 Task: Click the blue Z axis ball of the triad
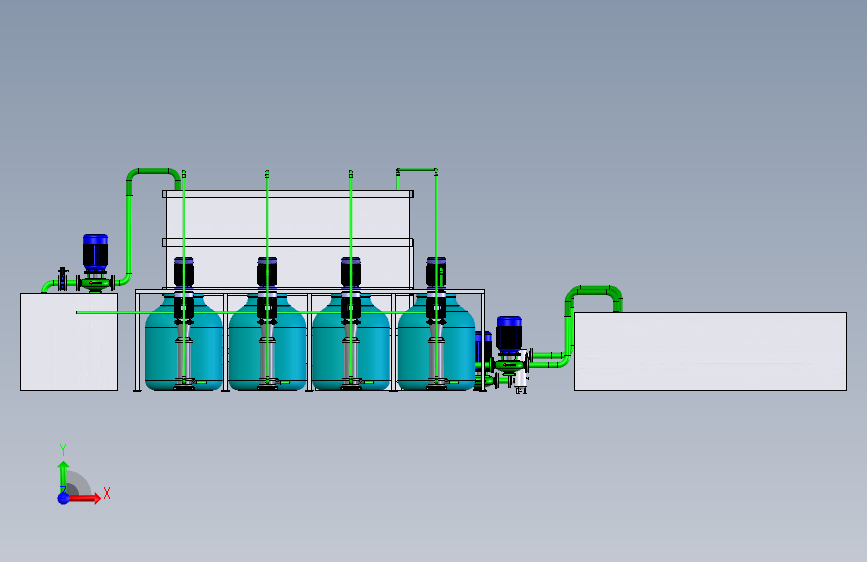coord(64,498)
